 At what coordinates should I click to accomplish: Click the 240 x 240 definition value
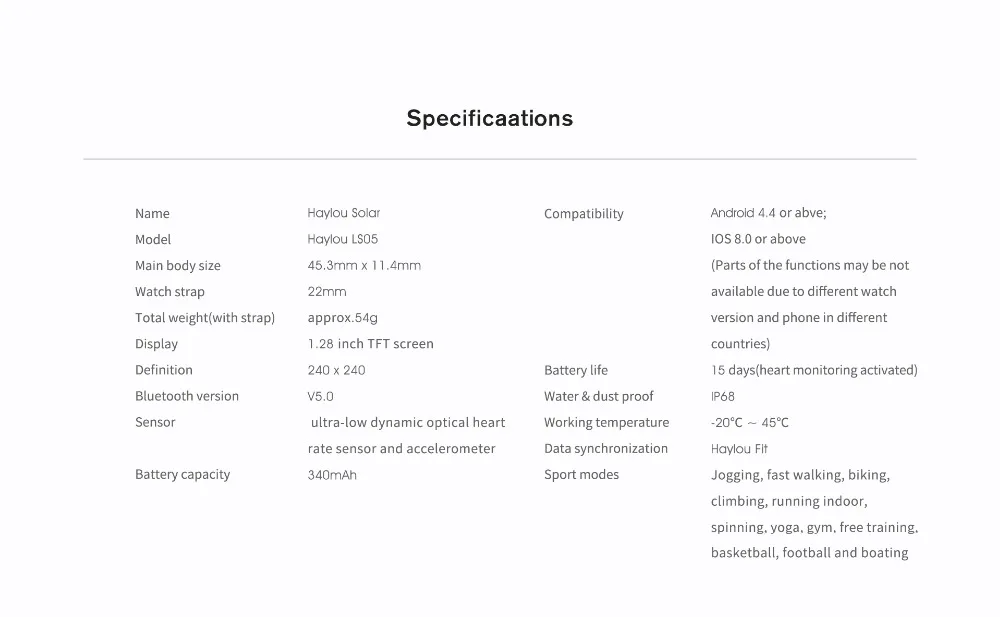[336, 370]
